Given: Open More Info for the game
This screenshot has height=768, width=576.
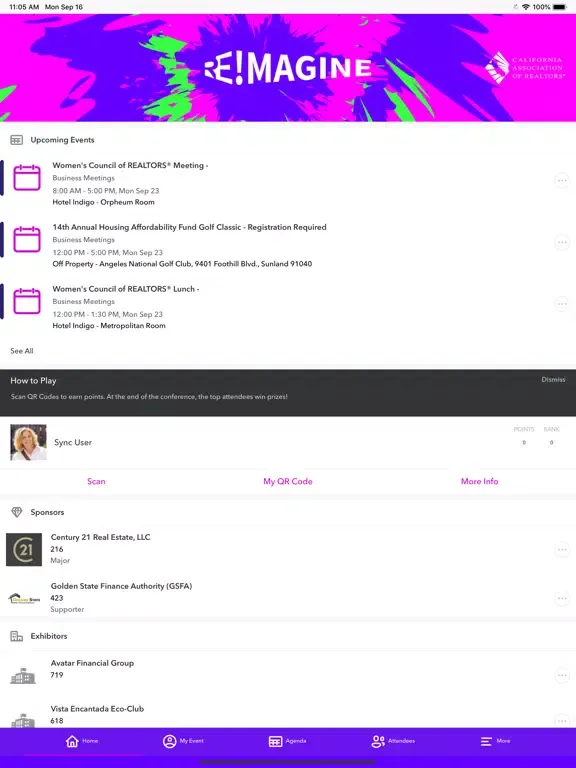Looking at the screenshot, I should click(x=480, y=481).
